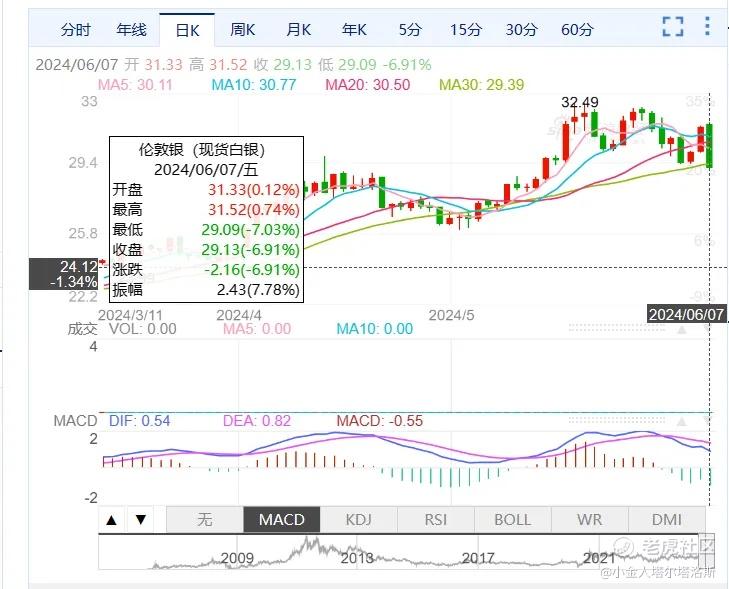Viewport: 729px width, 589px height.
Task: Choose the 无 indicator option
Action: click(205, 519)
